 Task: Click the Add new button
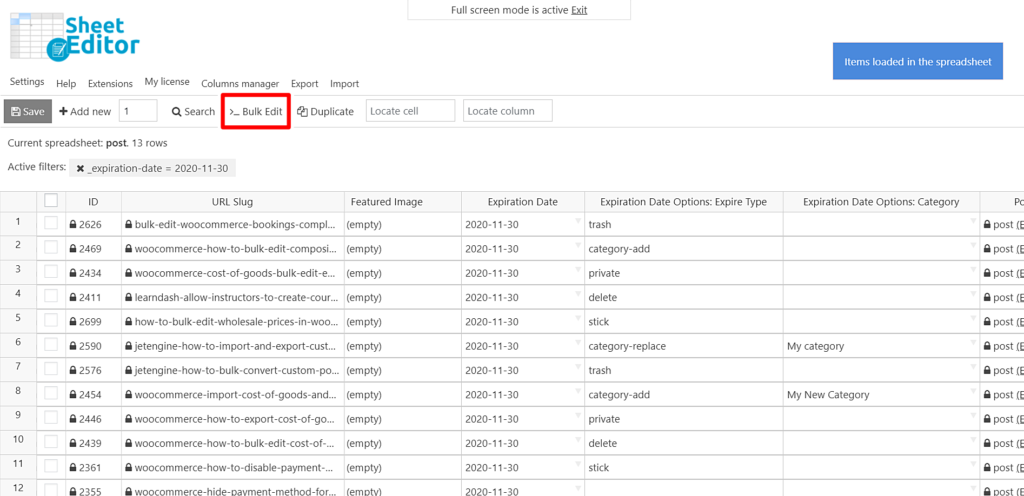pos(85,111)
